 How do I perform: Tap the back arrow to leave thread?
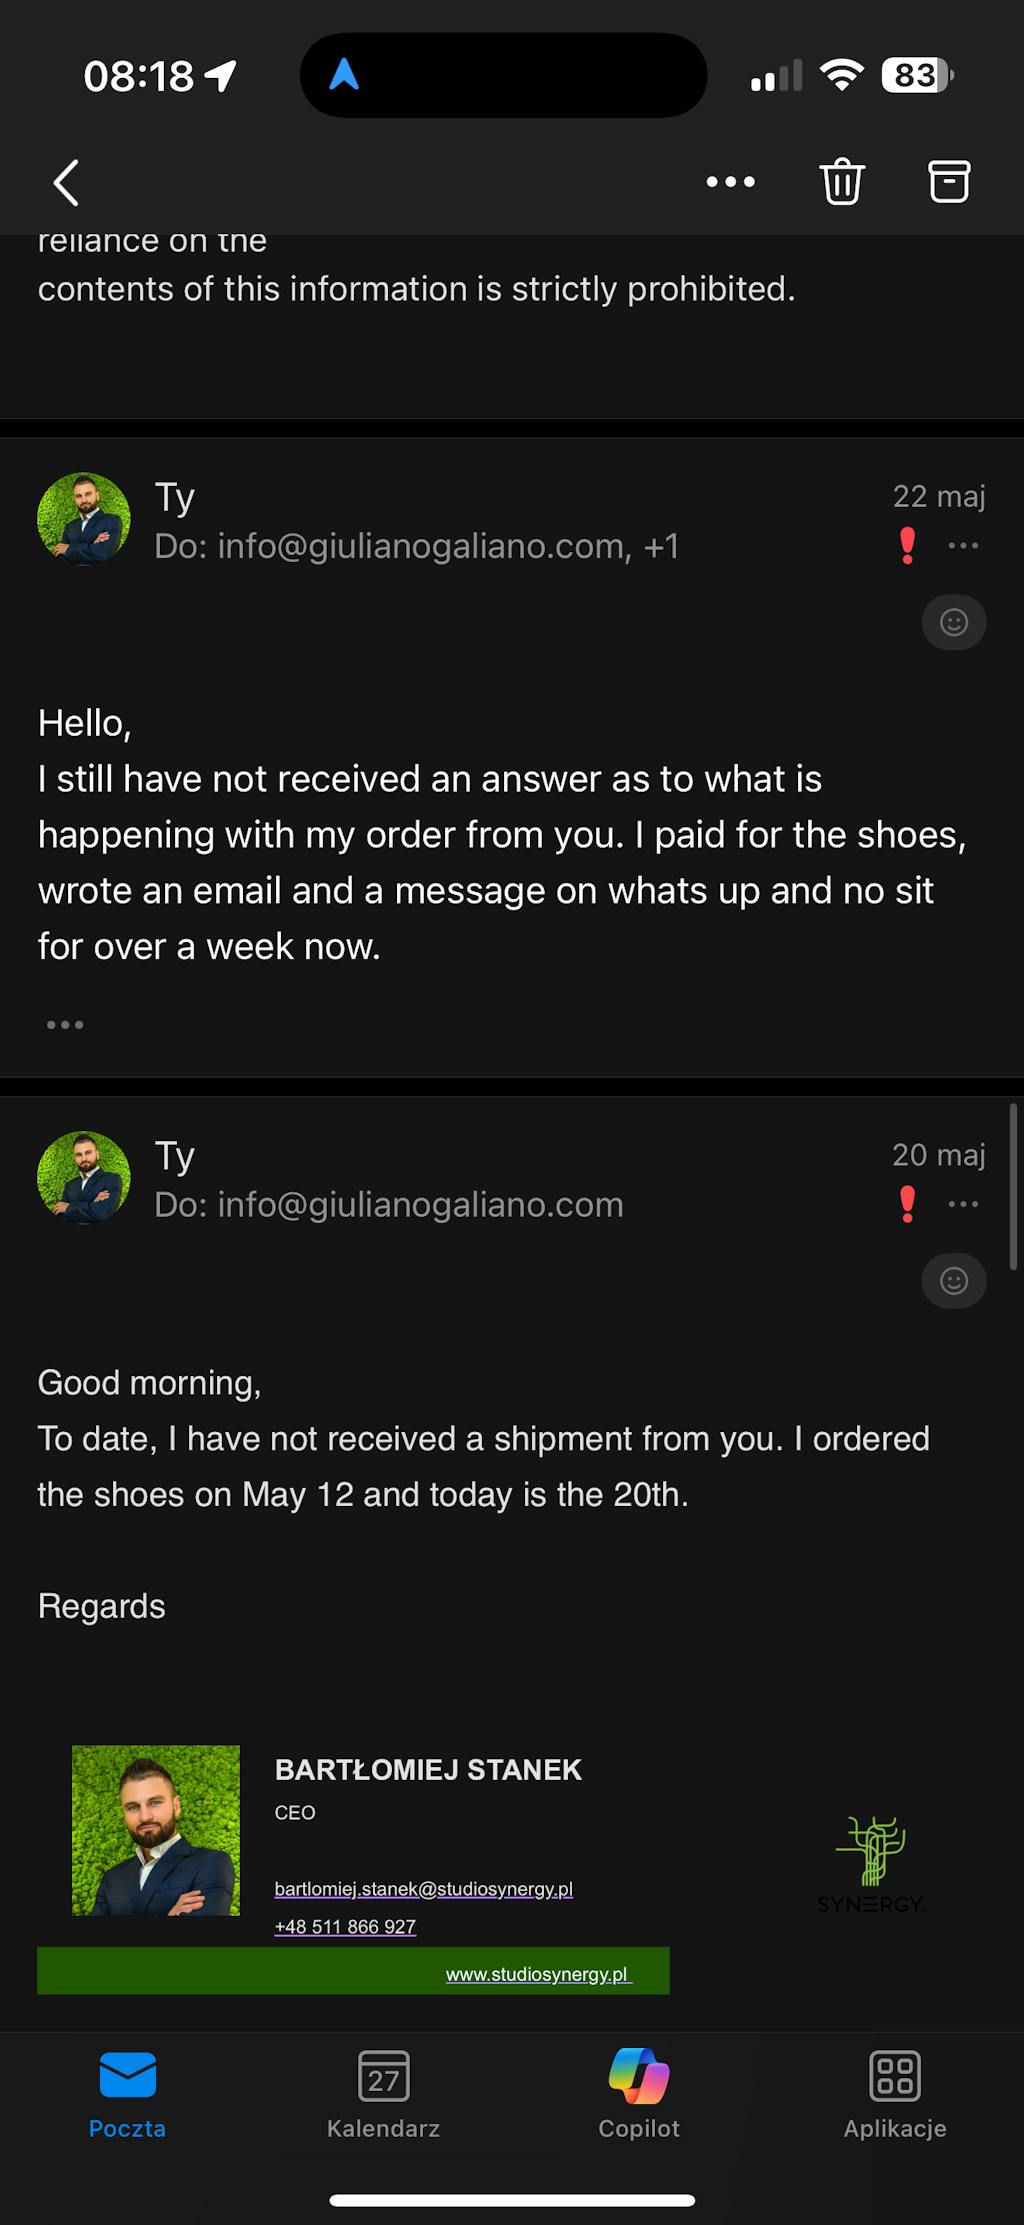pyautogui.click(x=66, y=183)
